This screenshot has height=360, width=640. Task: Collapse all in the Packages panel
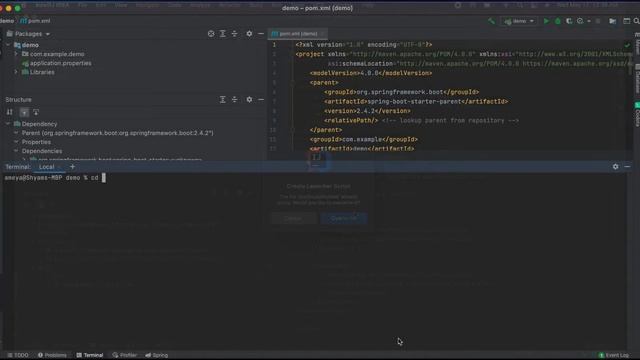[x=234, y=34]
